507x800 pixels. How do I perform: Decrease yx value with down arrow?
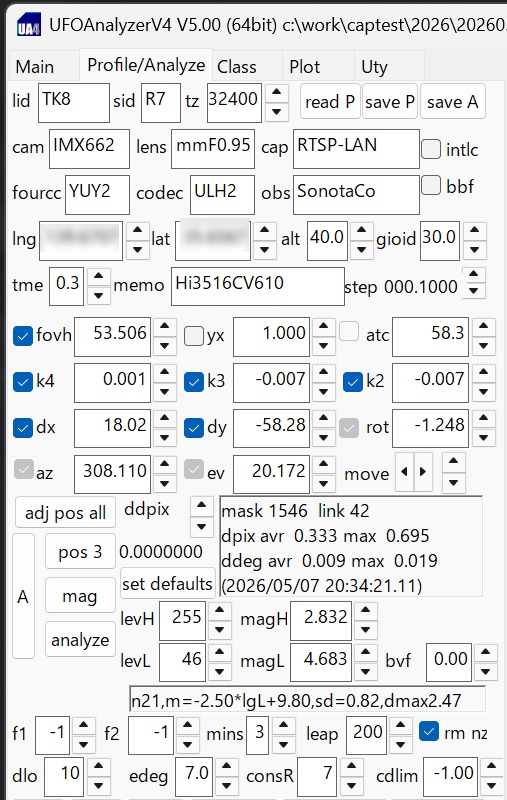(x=323, y=345)
